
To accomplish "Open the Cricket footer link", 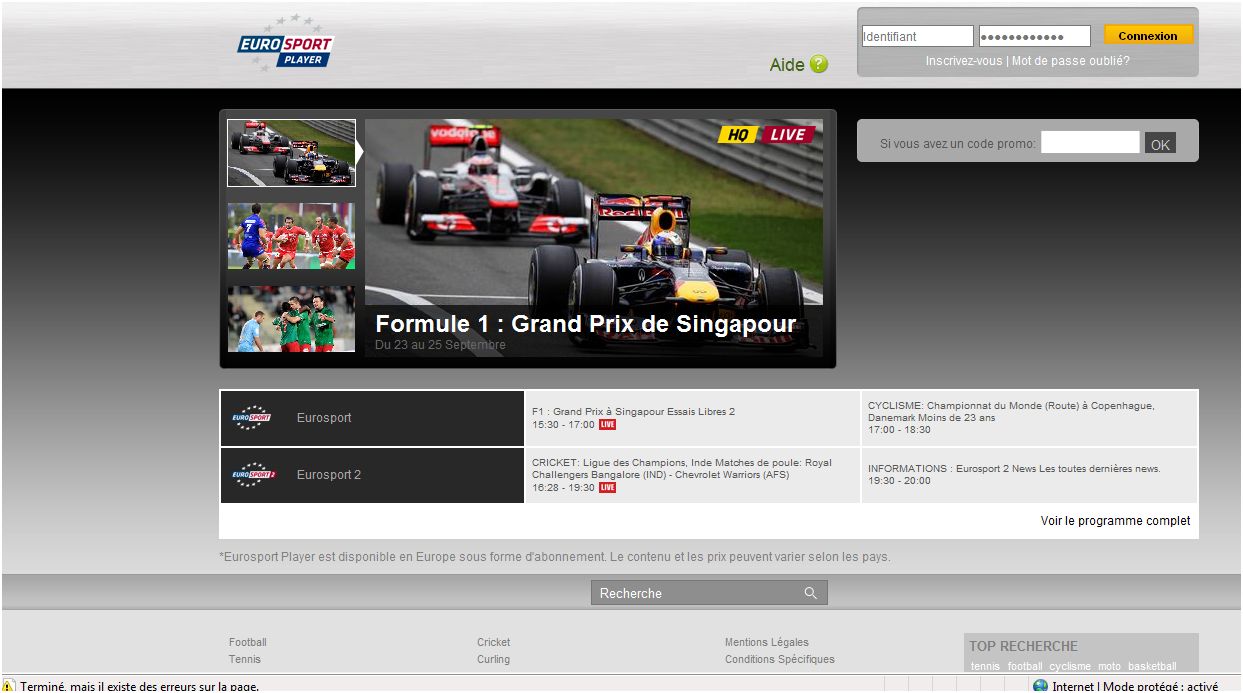I will 494,642.
